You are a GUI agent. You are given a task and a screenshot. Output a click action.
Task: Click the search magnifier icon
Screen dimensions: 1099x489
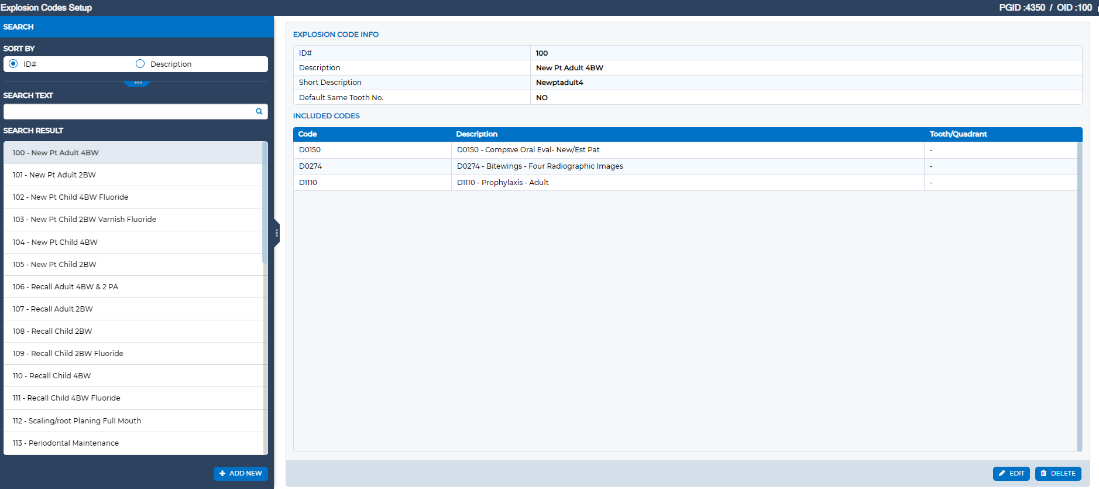tap(259, 112)
